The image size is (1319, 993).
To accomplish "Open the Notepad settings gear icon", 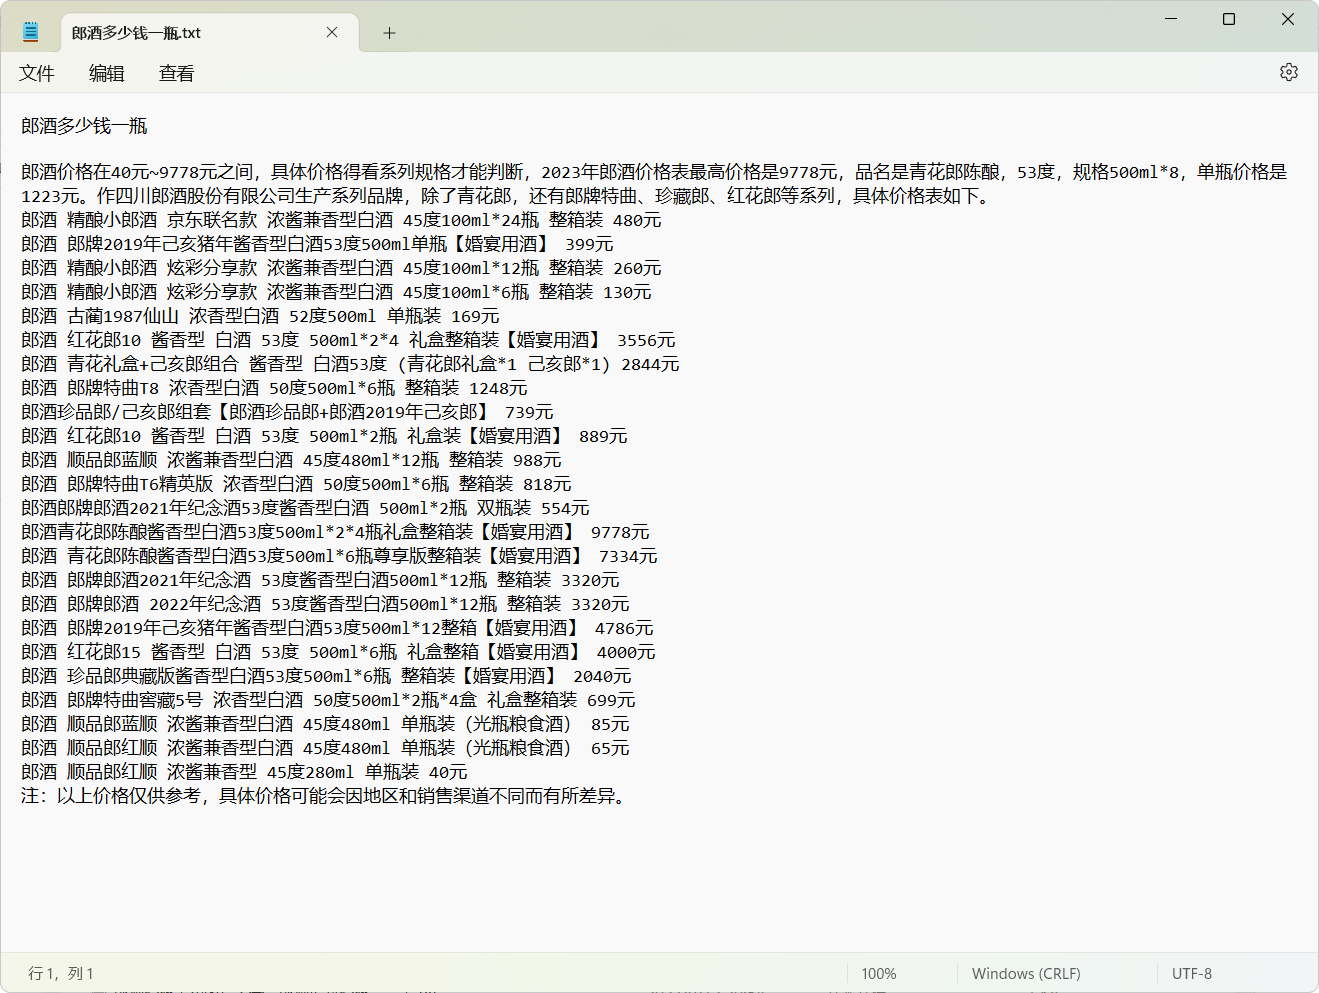I will point(1288,72).
